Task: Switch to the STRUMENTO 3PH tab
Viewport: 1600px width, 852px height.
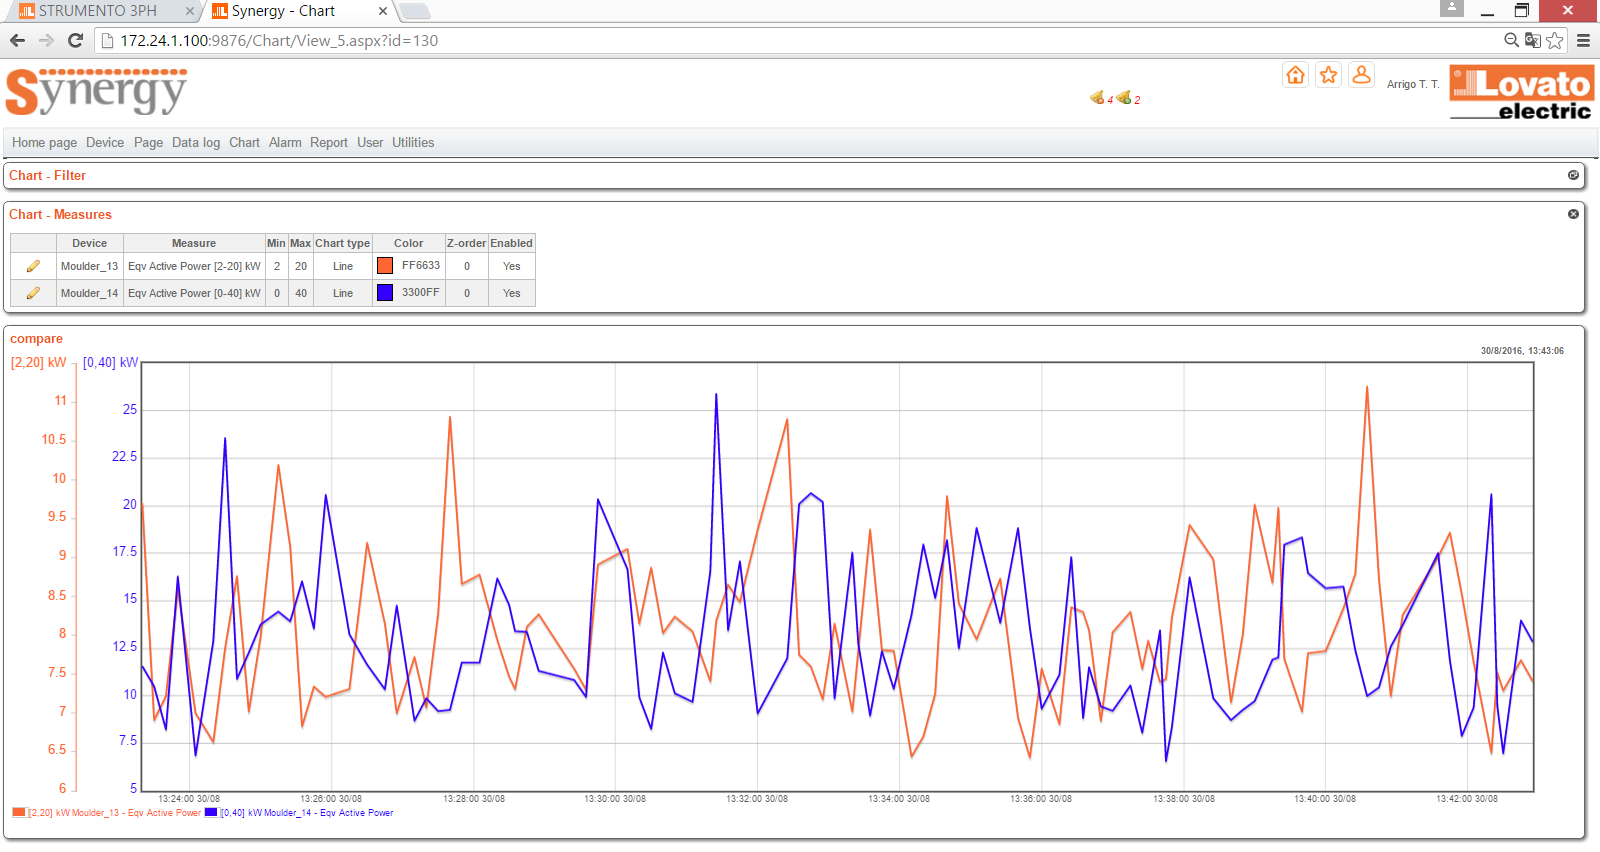Action: pos(98,11)
